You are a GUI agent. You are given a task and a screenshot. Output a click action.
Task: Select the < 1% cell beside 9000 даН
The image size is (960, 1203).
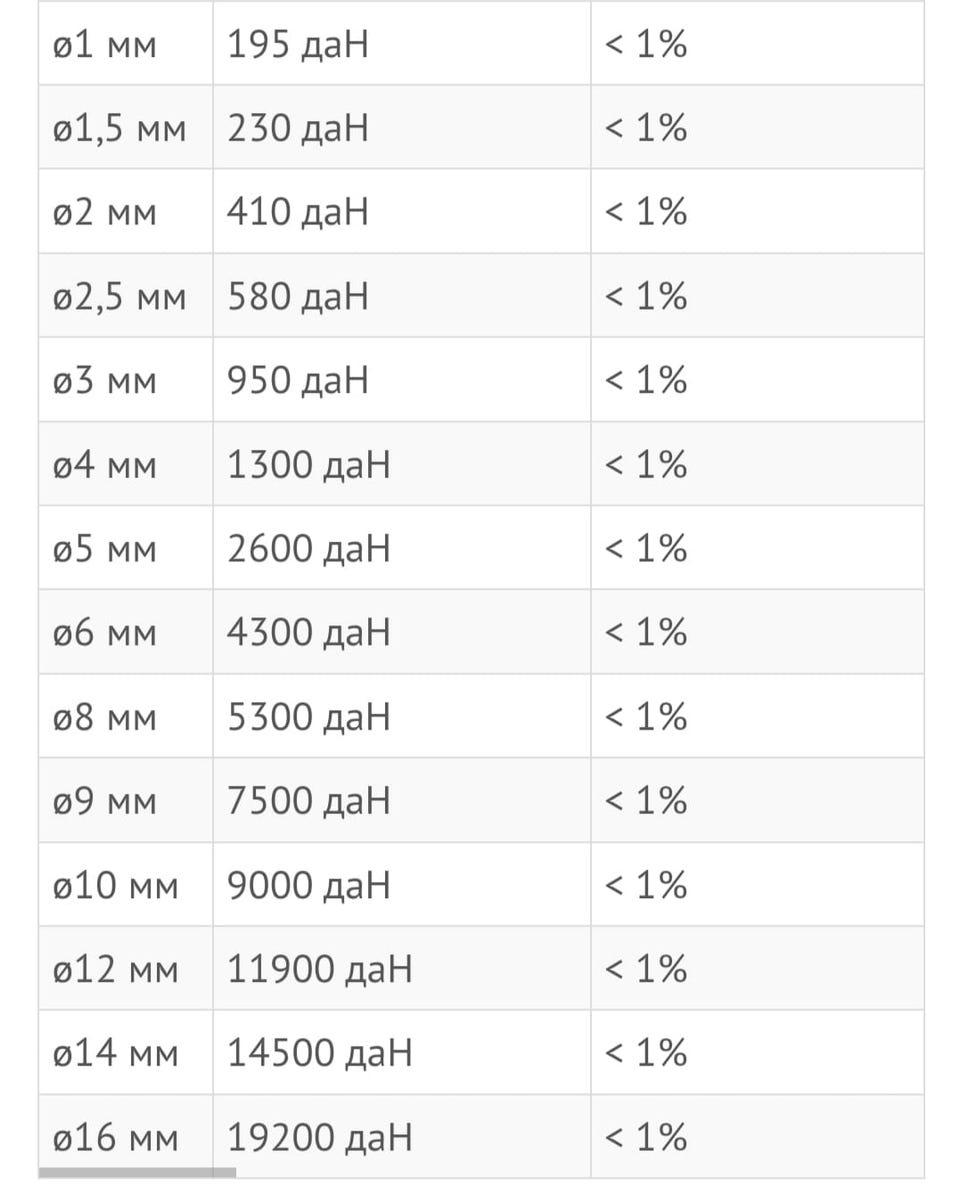pyautogui.click(x=647, y=885)
